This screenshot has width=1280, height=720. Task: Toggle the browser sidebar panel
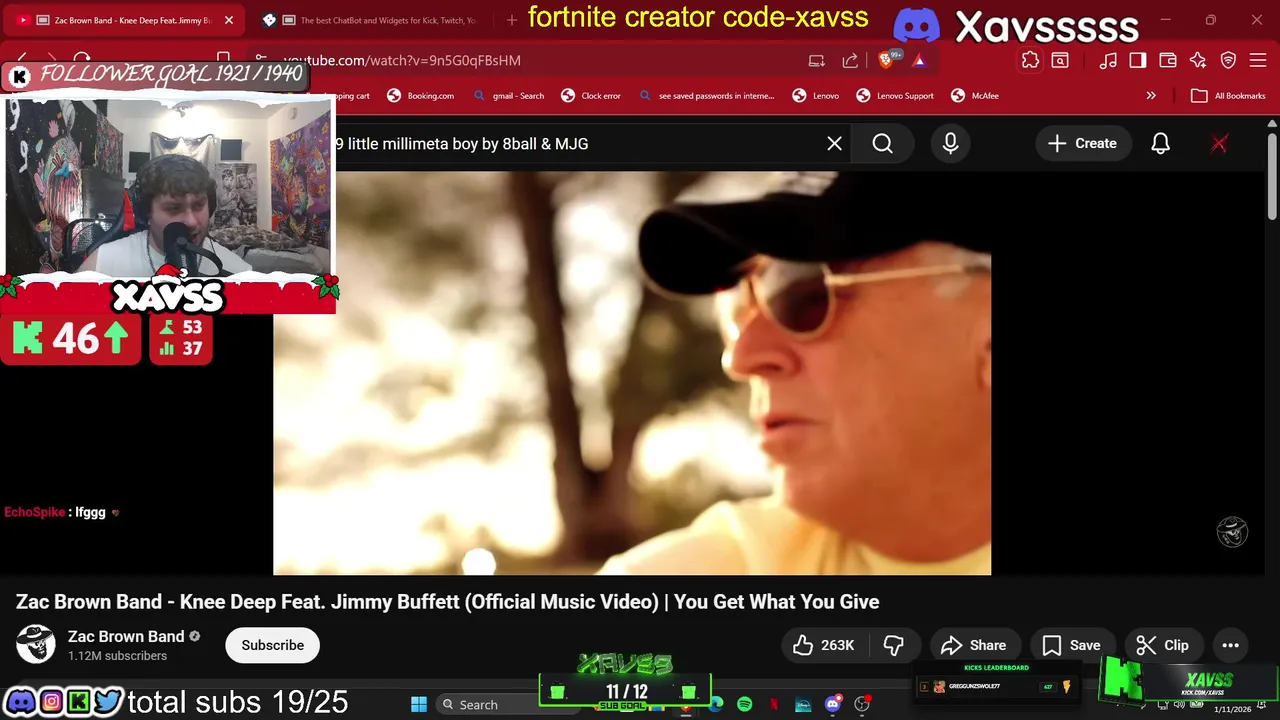pos(1138,61)
